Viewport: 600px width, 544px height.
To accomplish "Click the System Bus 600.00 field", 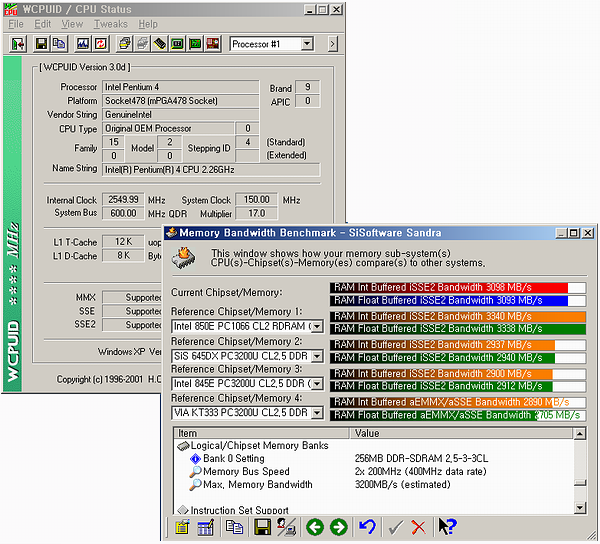I will [123, 213].
